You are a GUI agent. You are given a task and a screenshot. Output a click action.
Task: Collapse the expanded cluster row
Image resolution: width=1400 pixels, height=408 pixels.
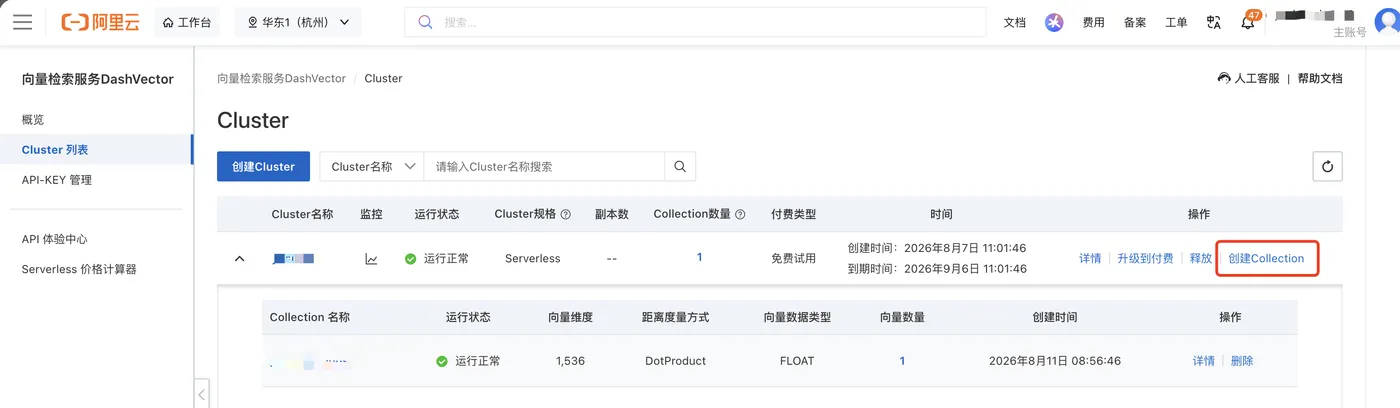[x=239, y=259]
